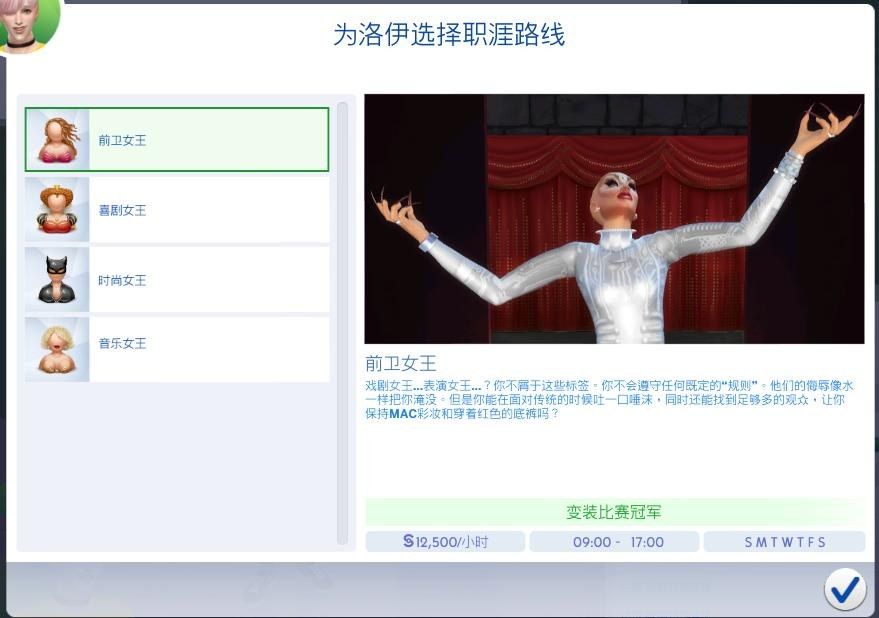Click the 洛伊 Sim portrait avatar

click(x=27, y=25)
